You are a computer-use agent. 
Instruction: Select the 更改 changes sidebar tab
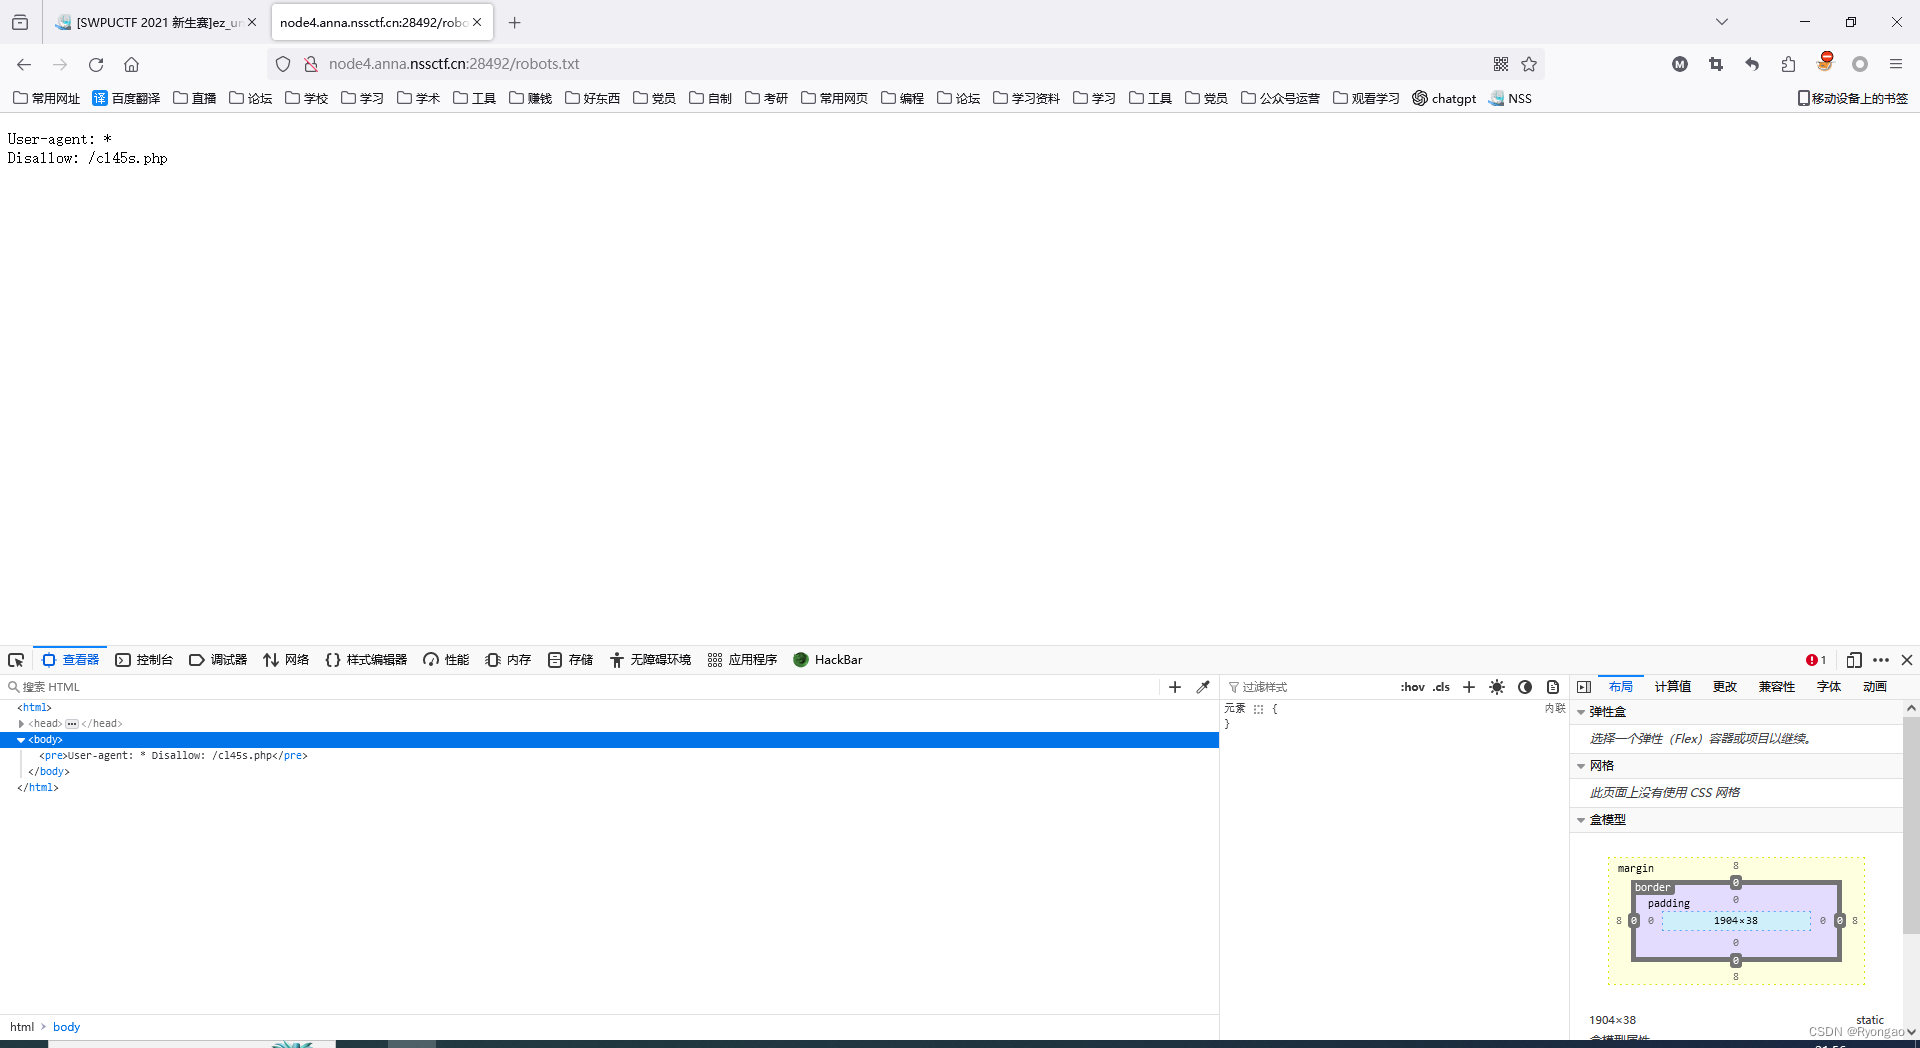pyautogui.click(x=1725, y=687)
